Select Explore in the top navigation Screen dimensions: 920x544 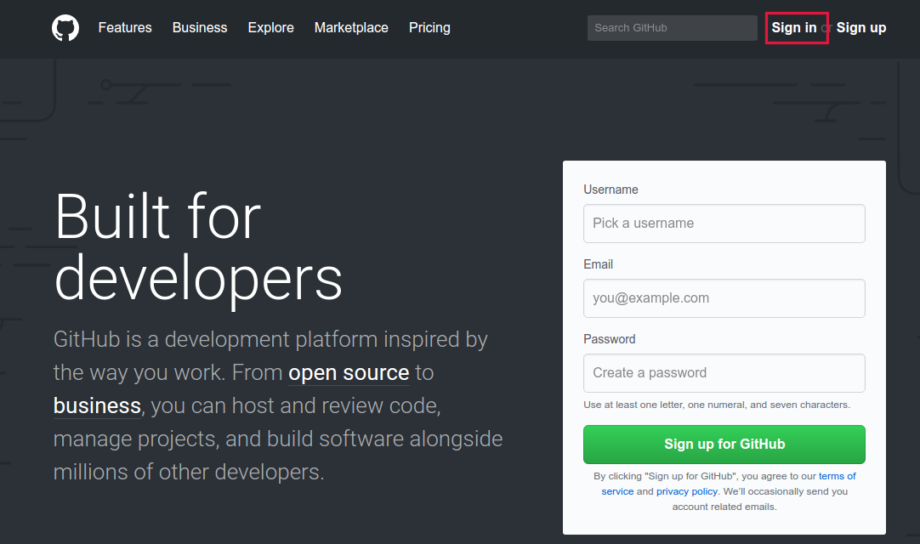(x=271, y=28)
